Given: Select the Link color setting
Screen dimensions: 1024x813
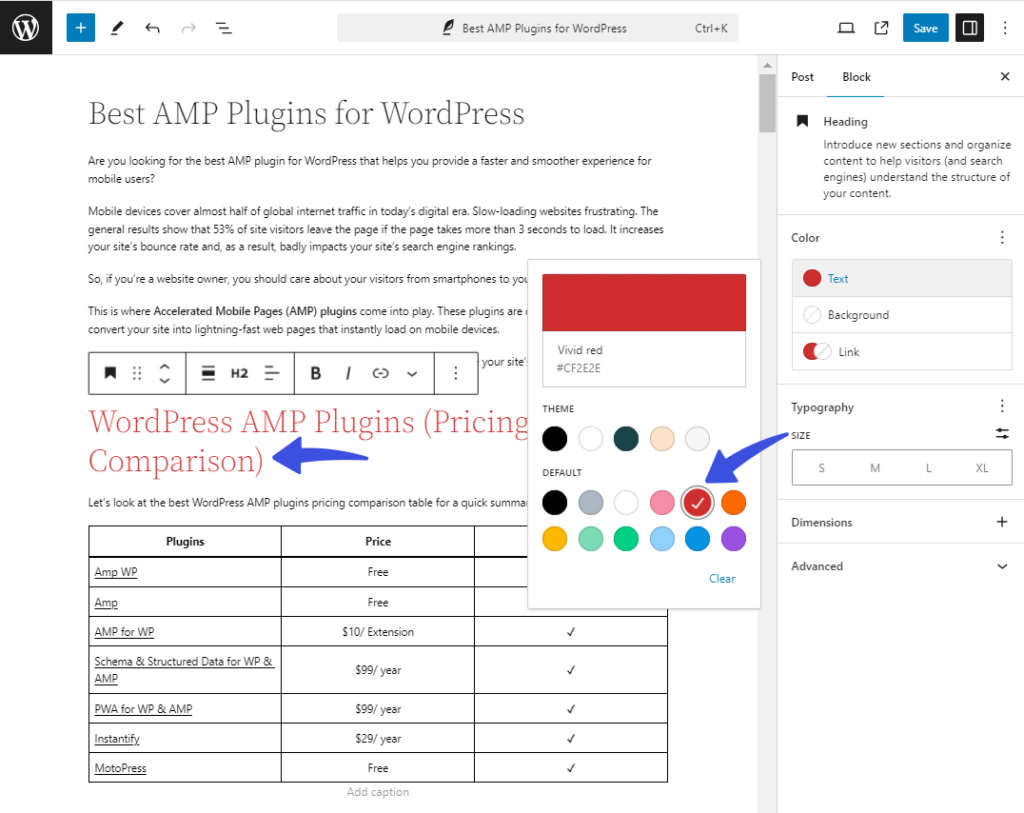Looking at the screenshot, I should [x=902, y=351].
